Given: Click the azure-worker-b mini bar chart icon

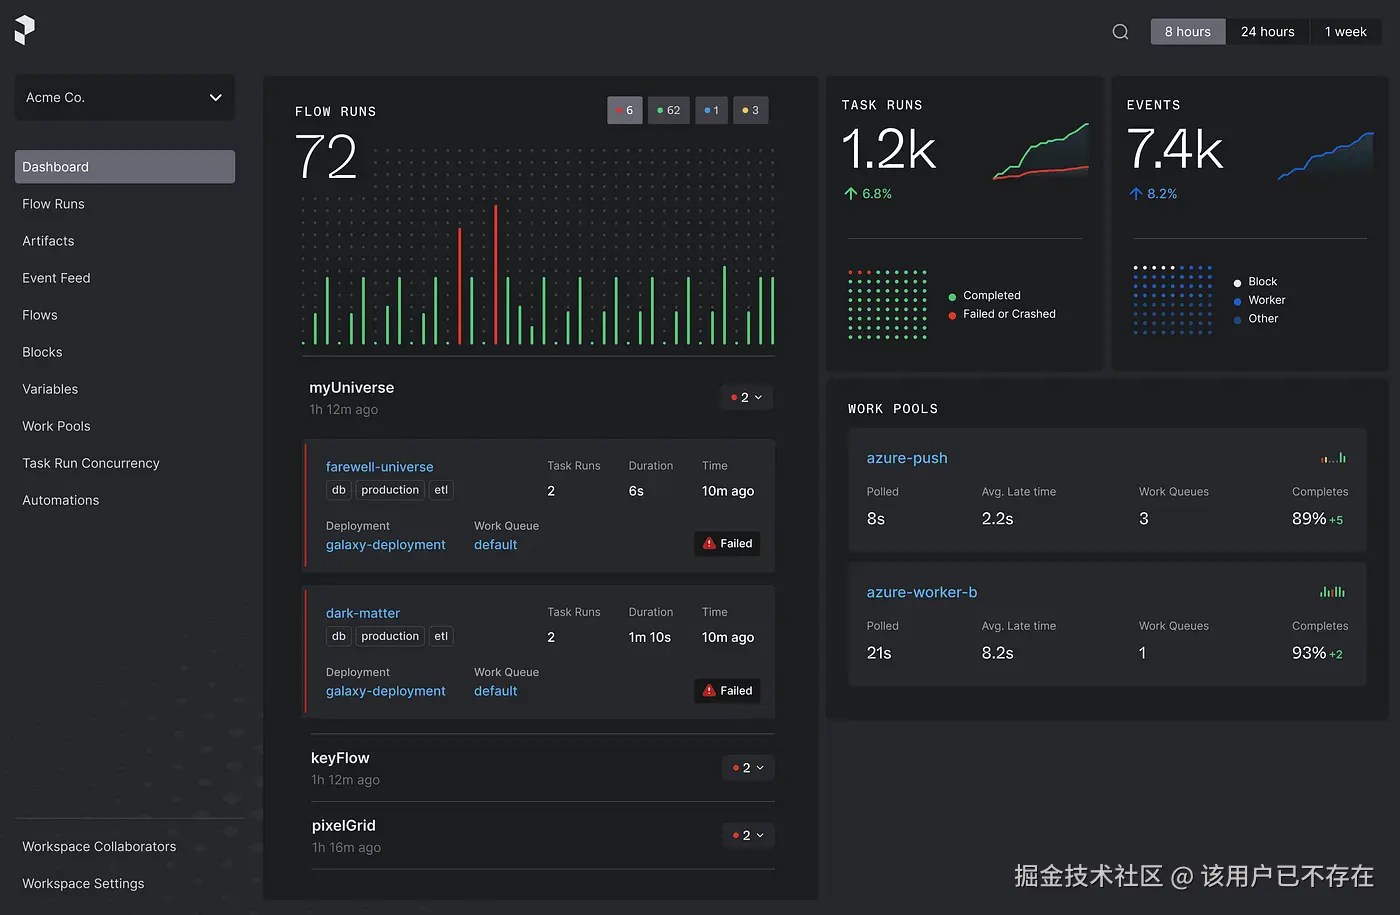Looking at the screenshot, I should [1332, 592].
